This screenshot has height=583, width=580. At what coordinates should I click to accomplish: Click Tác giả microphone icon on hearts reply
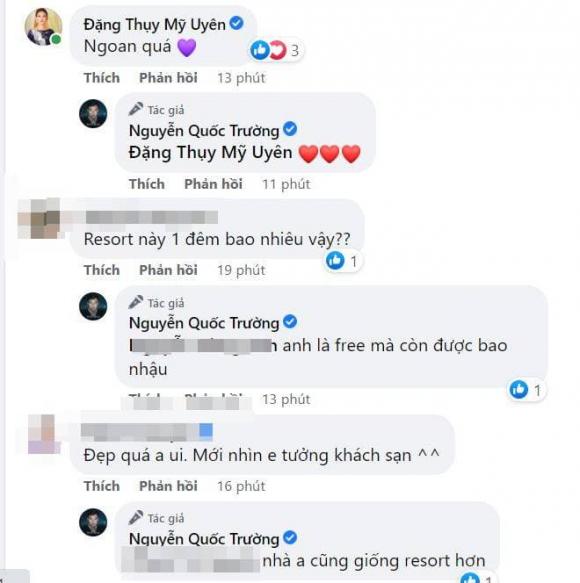[136, 109]
